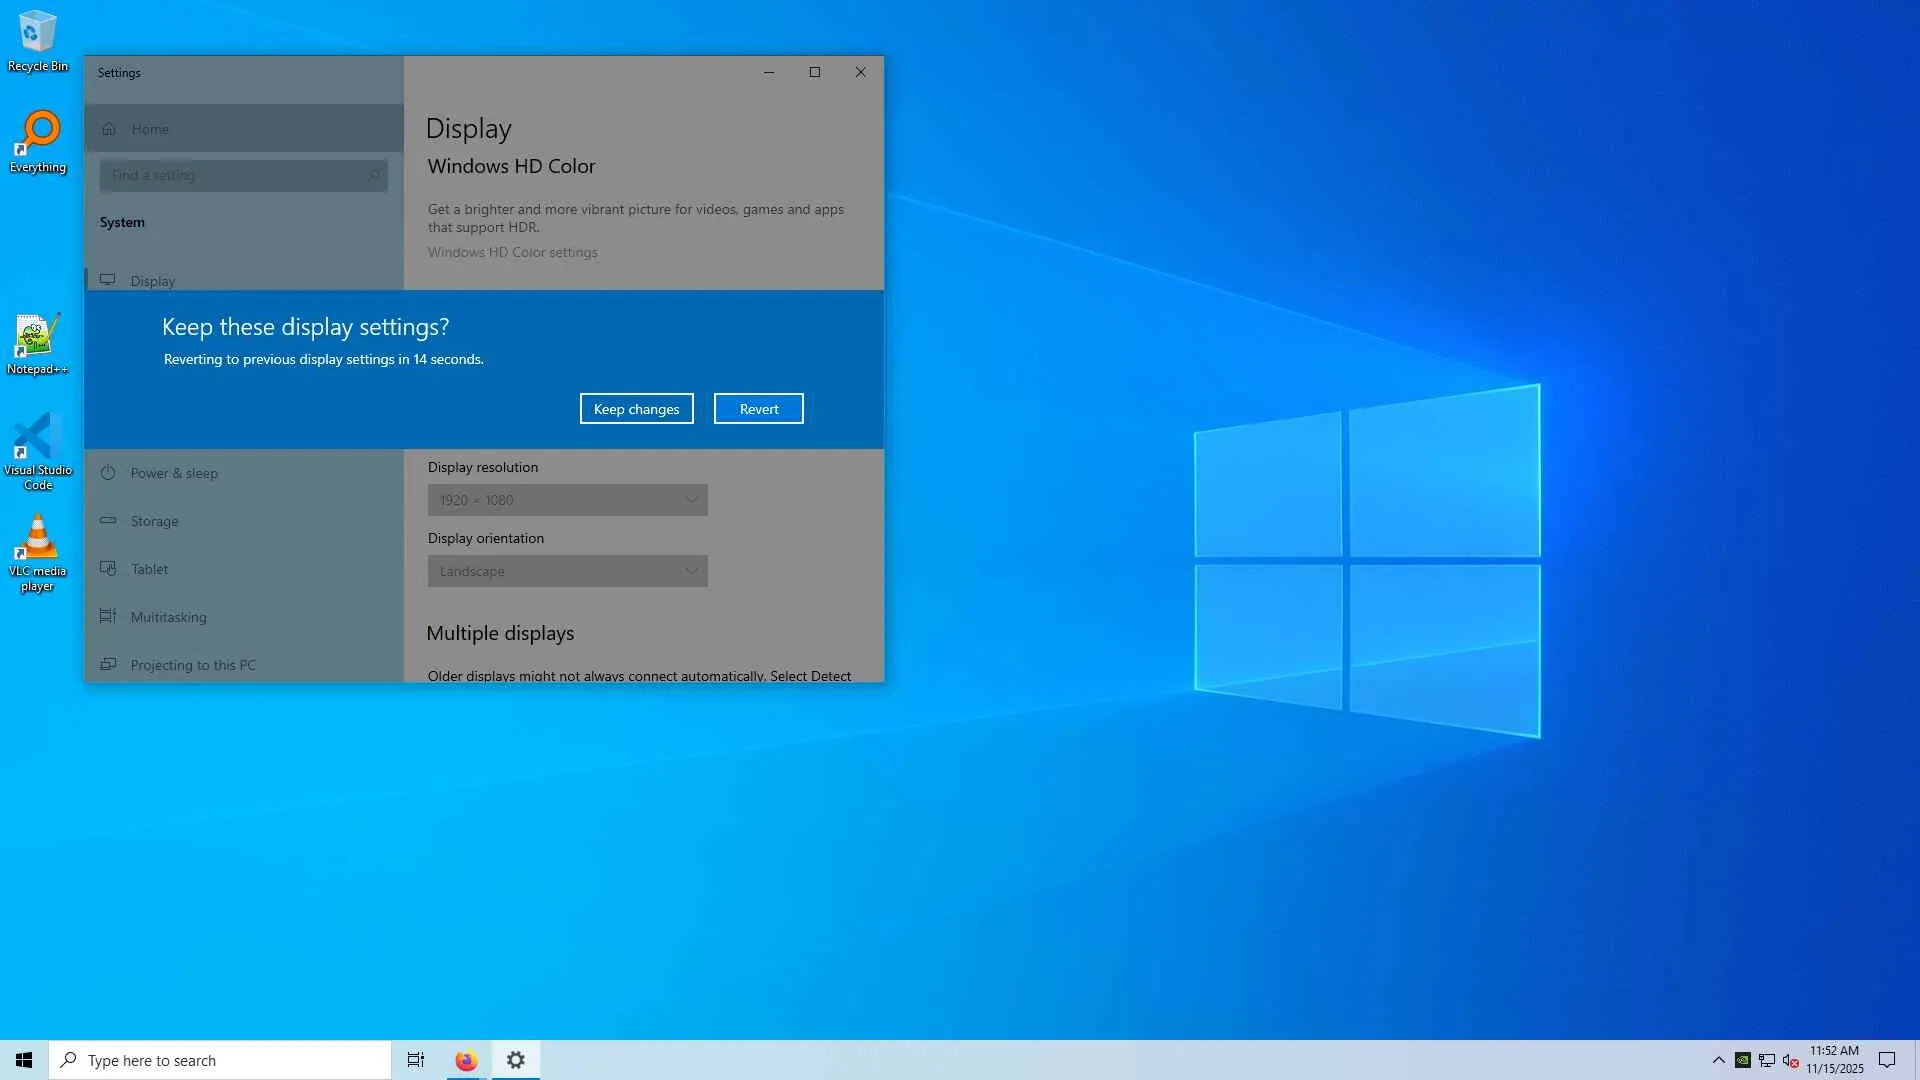Open Power & sleep settings
1920x1080 pixels.
click(x=174, y=473)
